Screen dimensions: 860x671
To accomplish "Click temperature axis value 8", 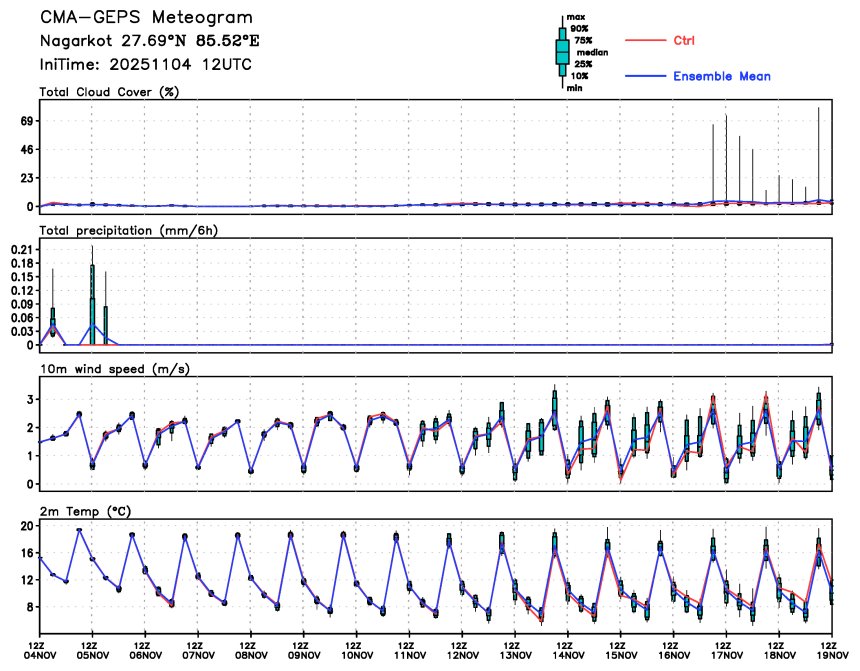I will click(30, 607).
